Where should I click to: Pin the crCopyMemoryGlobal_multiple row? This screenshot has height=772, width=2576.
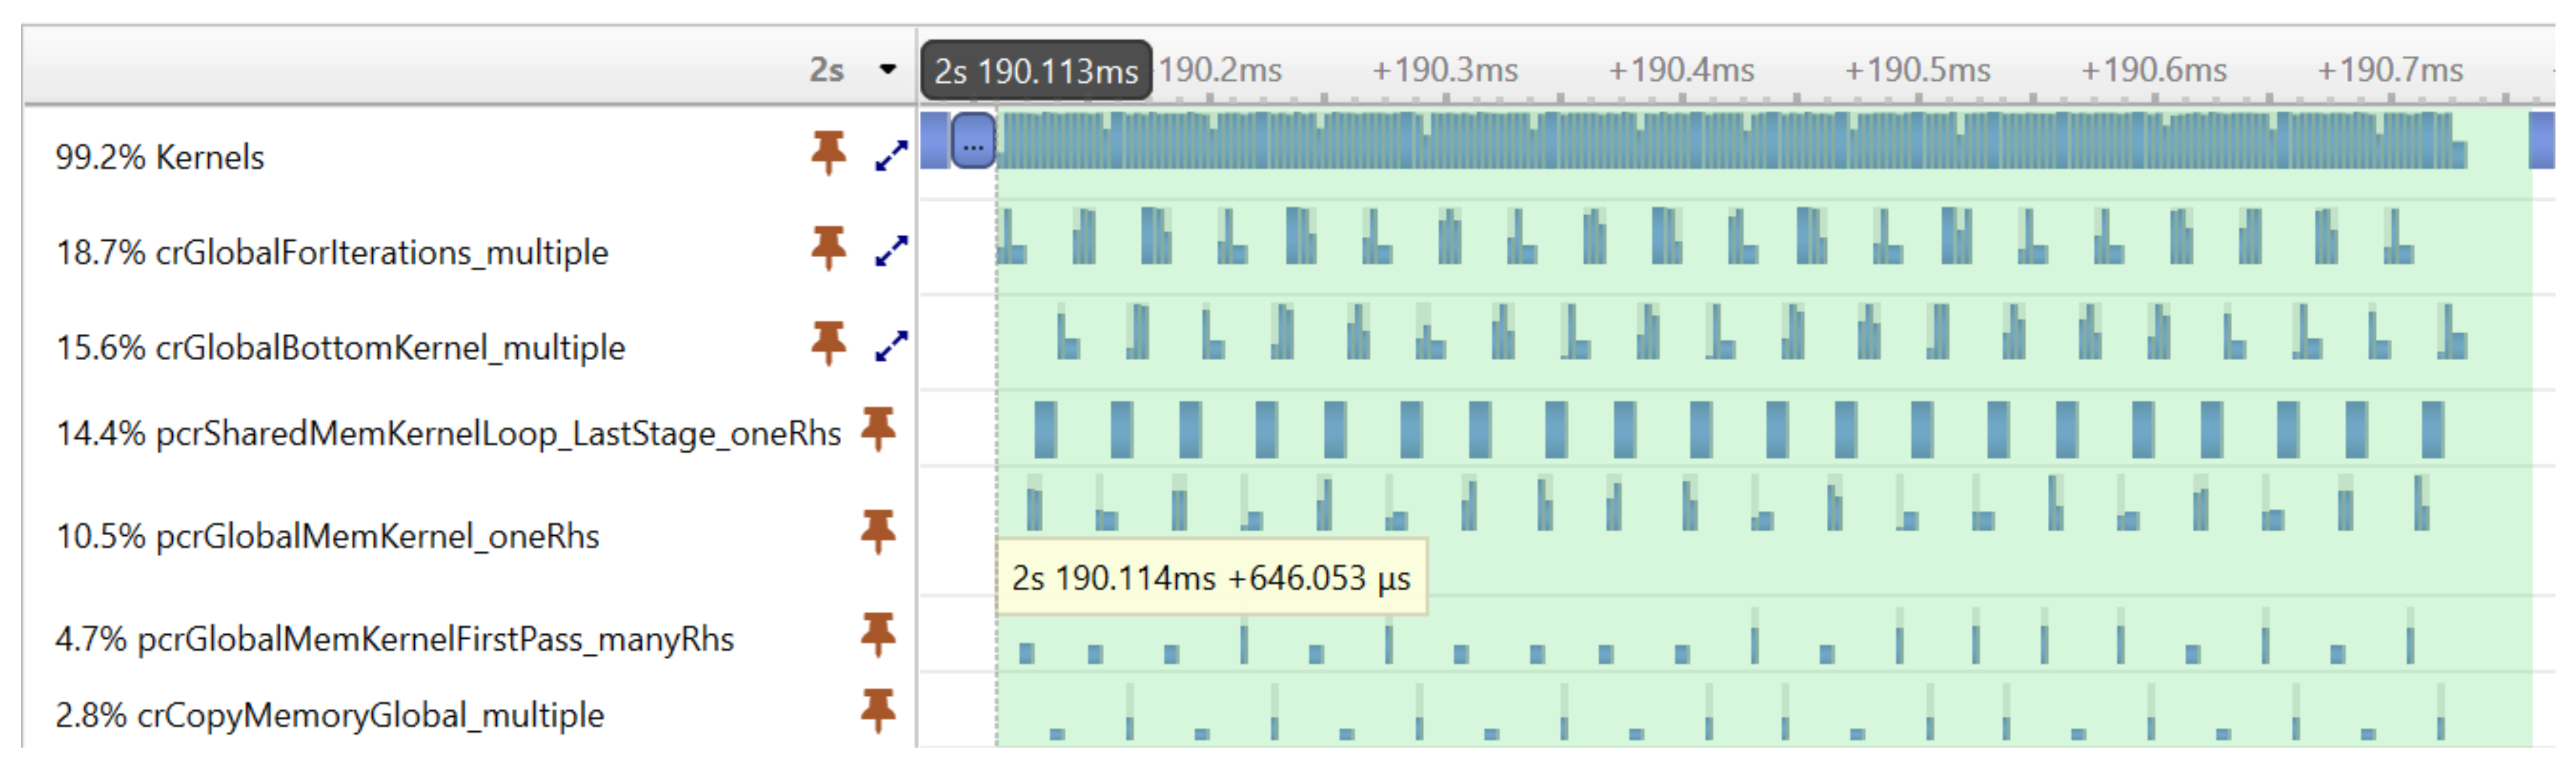click(x=878, y=711)
